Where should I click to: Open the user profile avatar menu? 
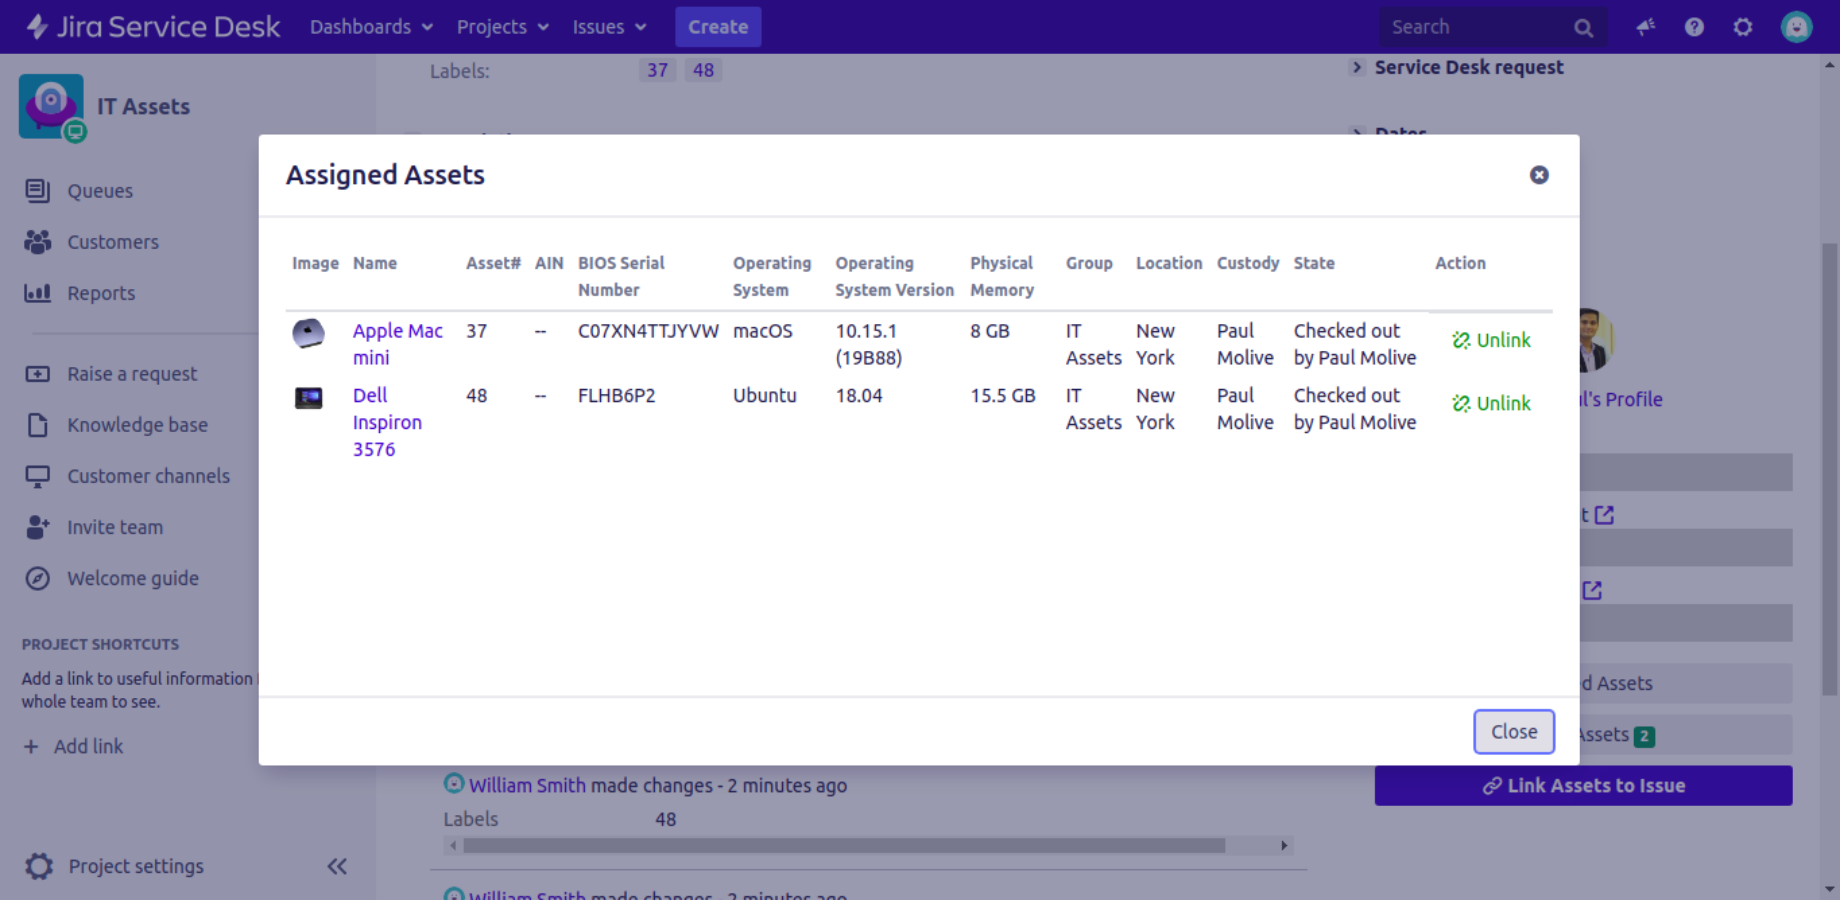click(1796, 27)
